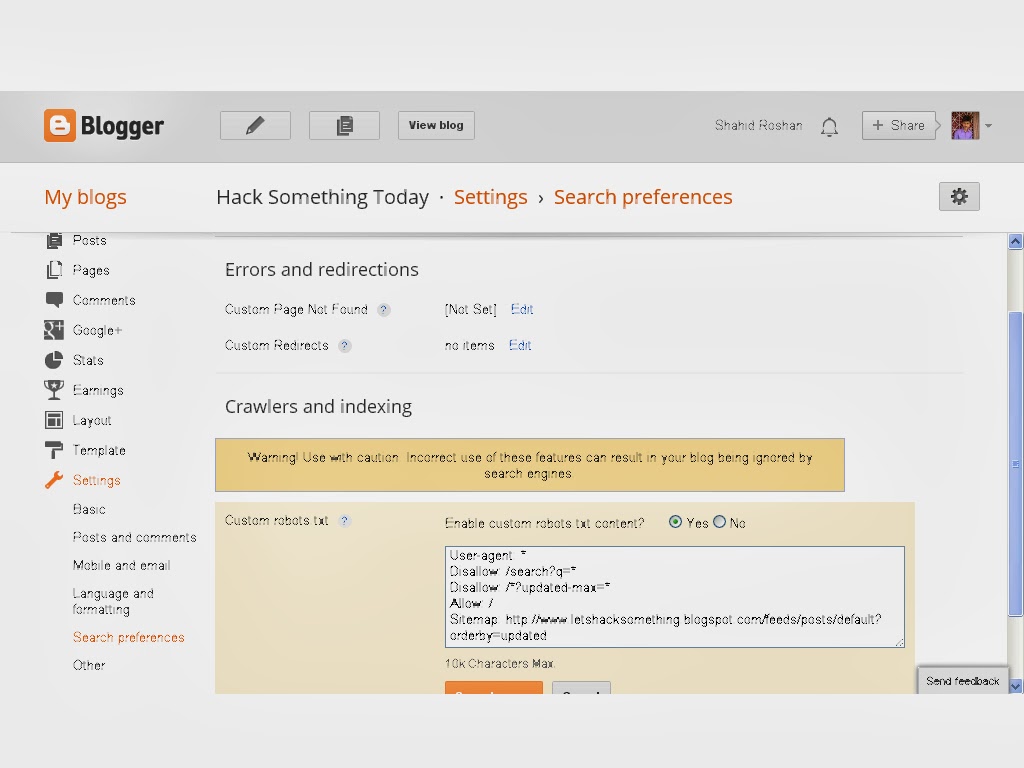Open help for Custom Page Not Found
The height and width of the screenshot is (768, 1024).
point(384,310)
